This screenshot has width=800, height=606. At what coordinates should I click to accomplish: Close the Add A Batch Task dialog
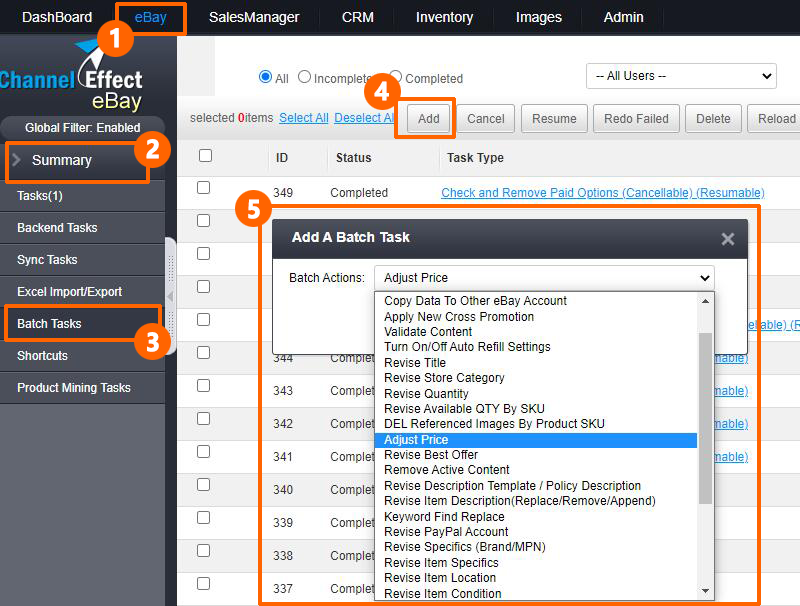coord(728,239)
